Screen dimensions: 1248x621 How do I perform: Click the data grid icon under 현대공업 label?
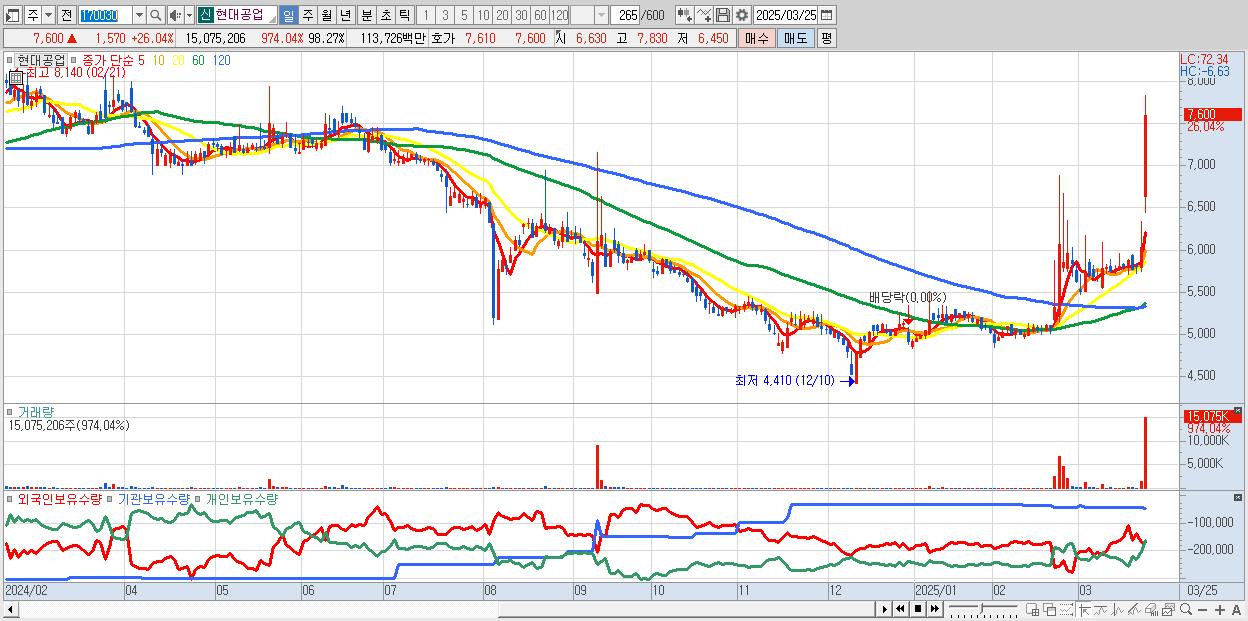click(x=17, y=78)
